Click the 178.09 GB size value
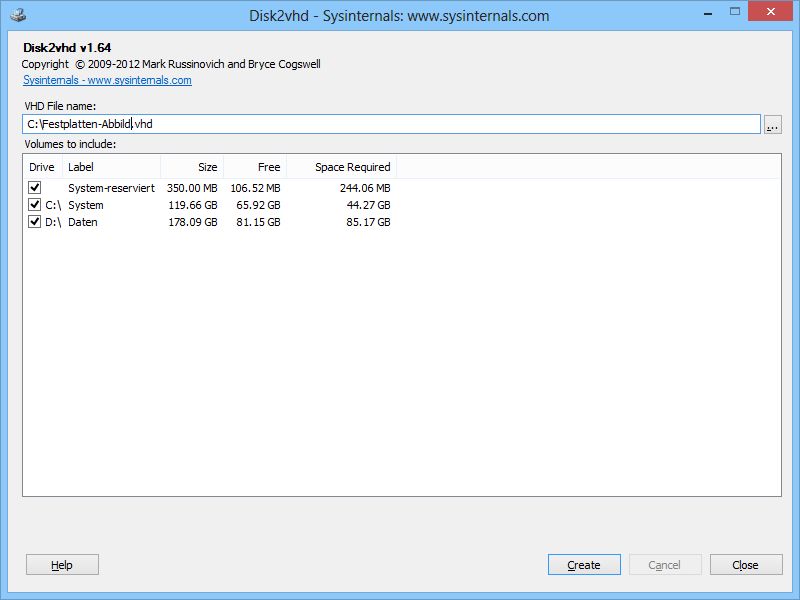 (x=193, y=222)
